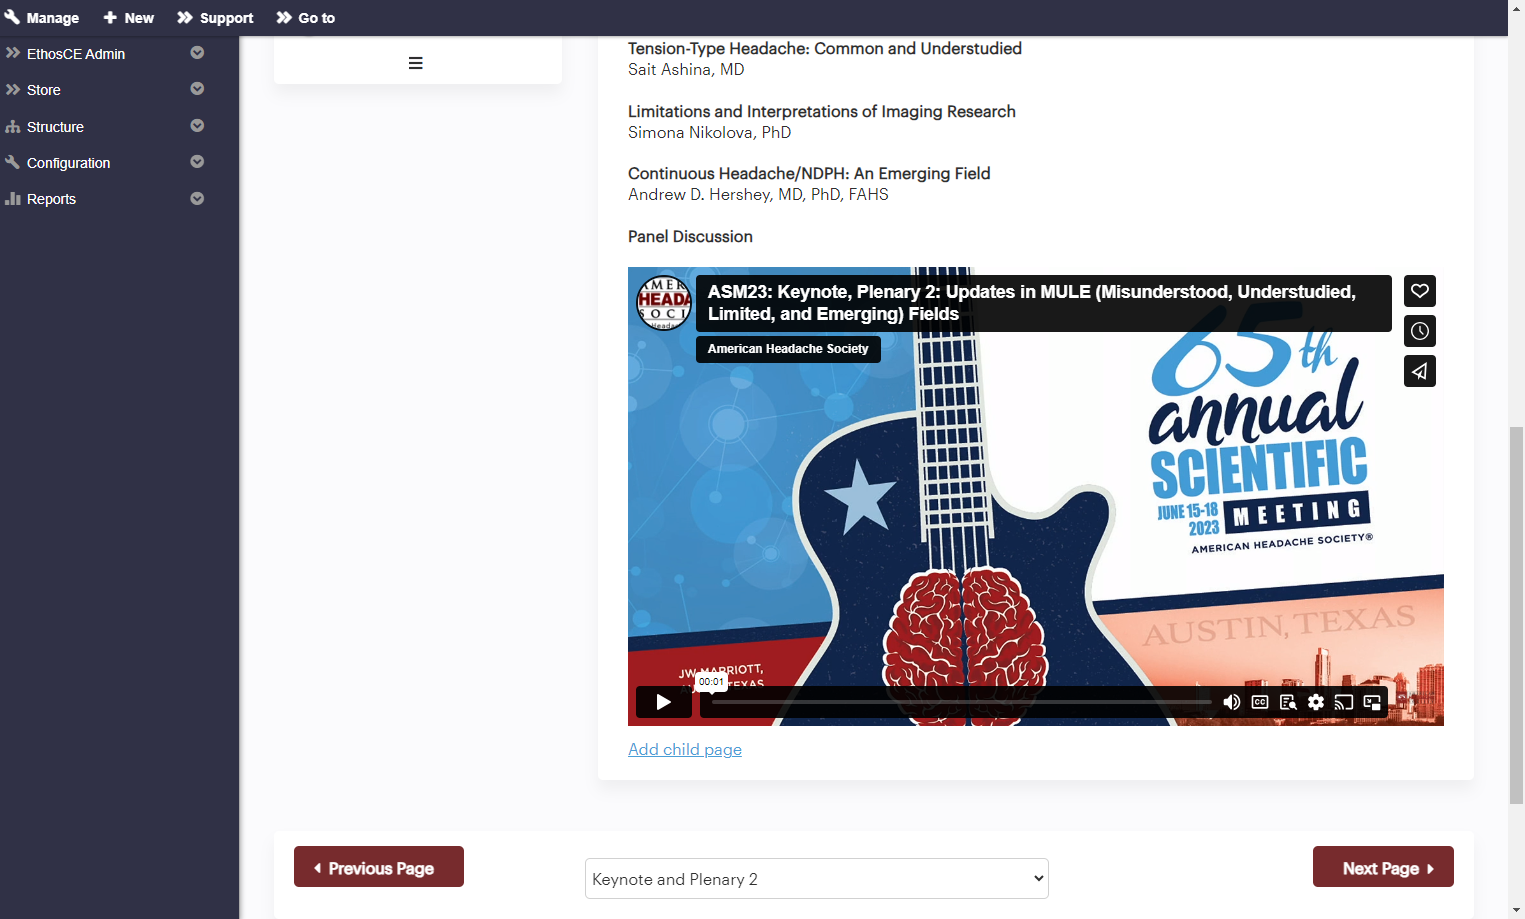Screen dimensions: 1525x919
Task: Cast the video to another device
Action: point(1344,702)
